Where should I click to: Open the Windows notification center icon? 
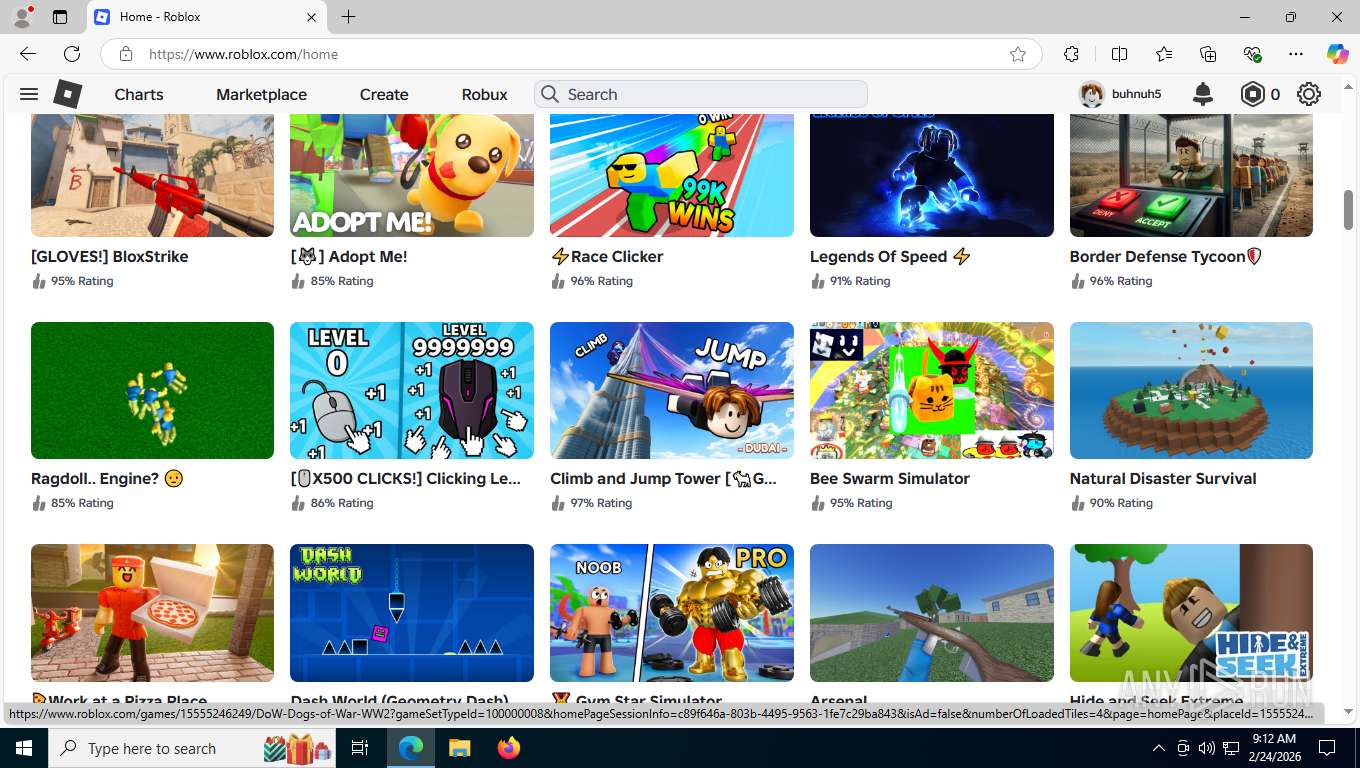pos(1326,748)
